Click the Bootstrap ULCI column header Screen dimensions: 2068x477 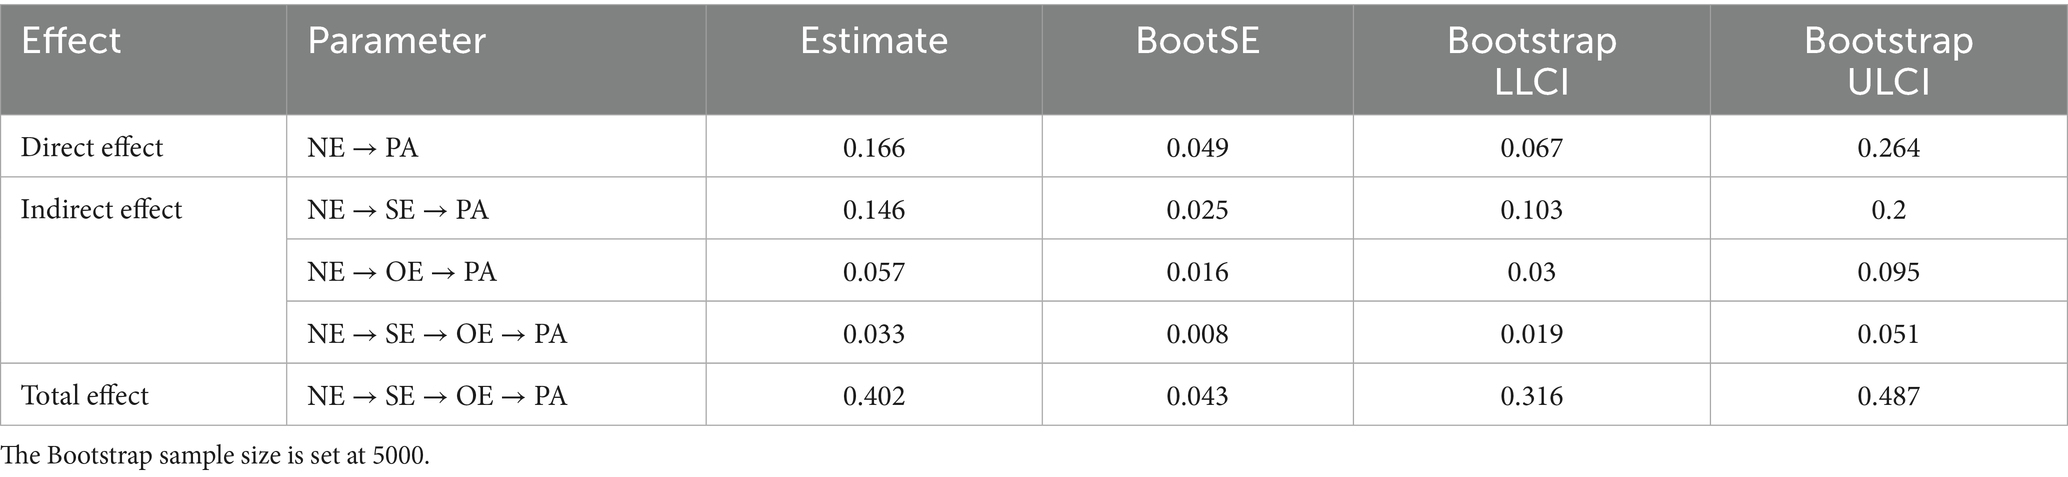1888,59
